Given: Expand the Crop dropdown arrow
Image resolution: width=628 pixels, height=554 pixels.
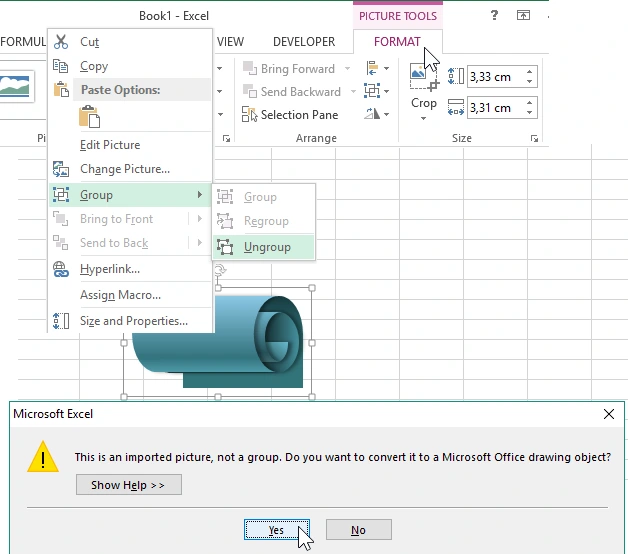Looking at the screenshot, I should (423, 118).
